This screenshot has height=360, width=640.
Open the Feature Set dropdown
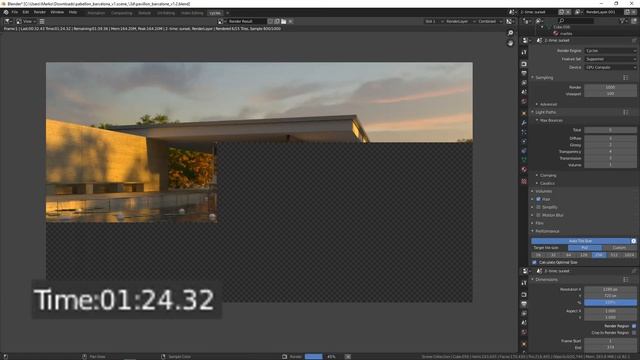(x=610, y=59)
